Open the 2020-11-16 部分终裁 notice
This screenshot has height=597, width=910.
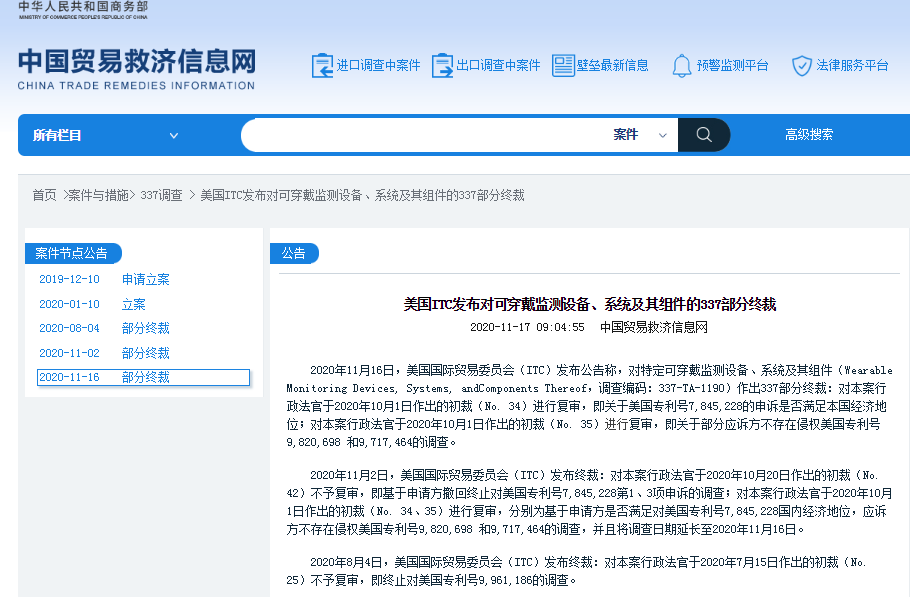click(x=143, y=377)
